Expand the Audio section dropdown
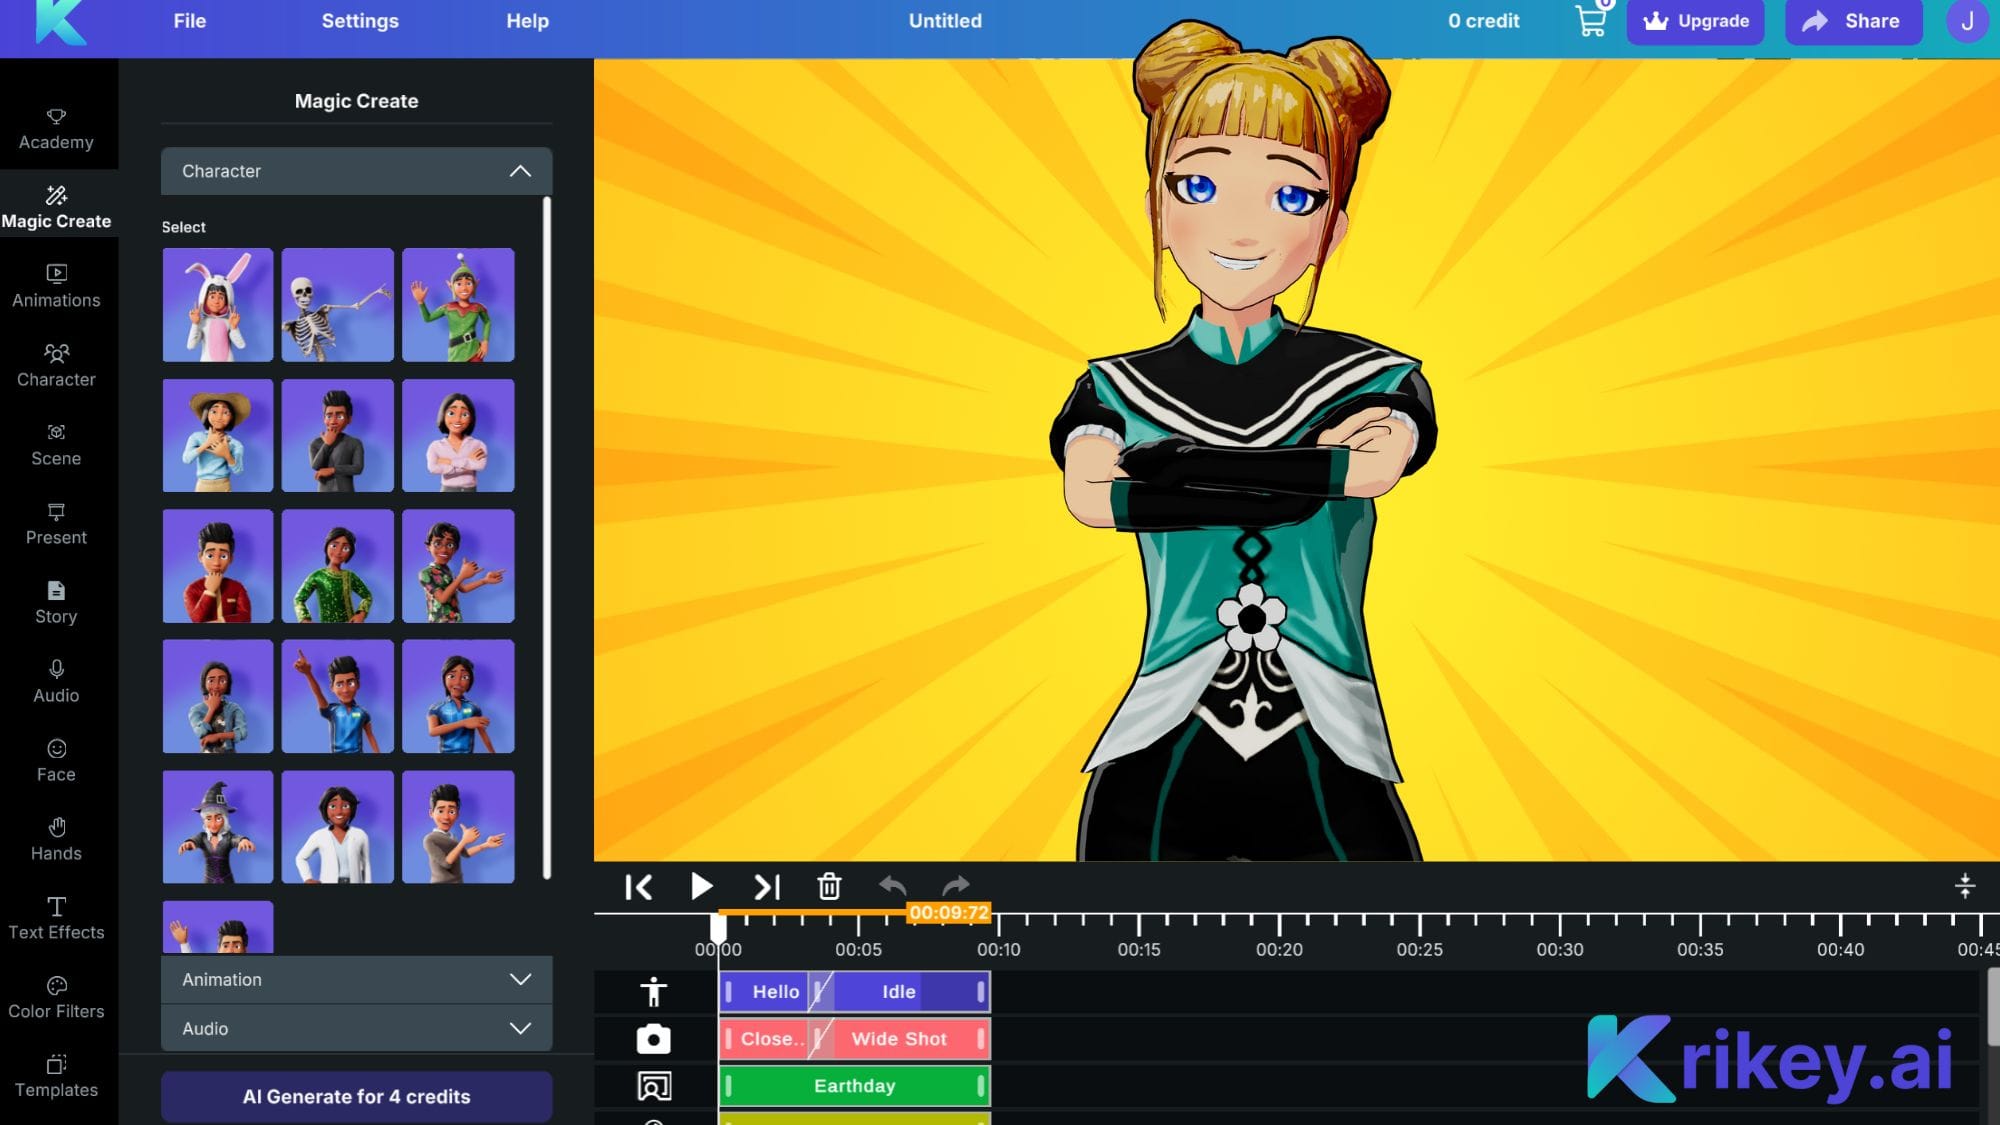2000x1125 pixels. pyautogui.click(x=519, y=1027)
